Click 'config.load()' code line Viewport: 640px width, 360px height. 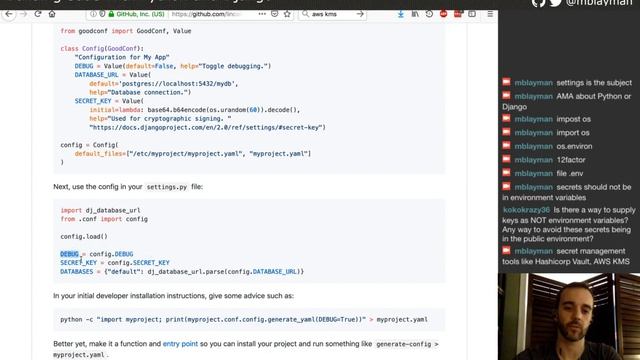pyautogui.click(x=84, y=236)
